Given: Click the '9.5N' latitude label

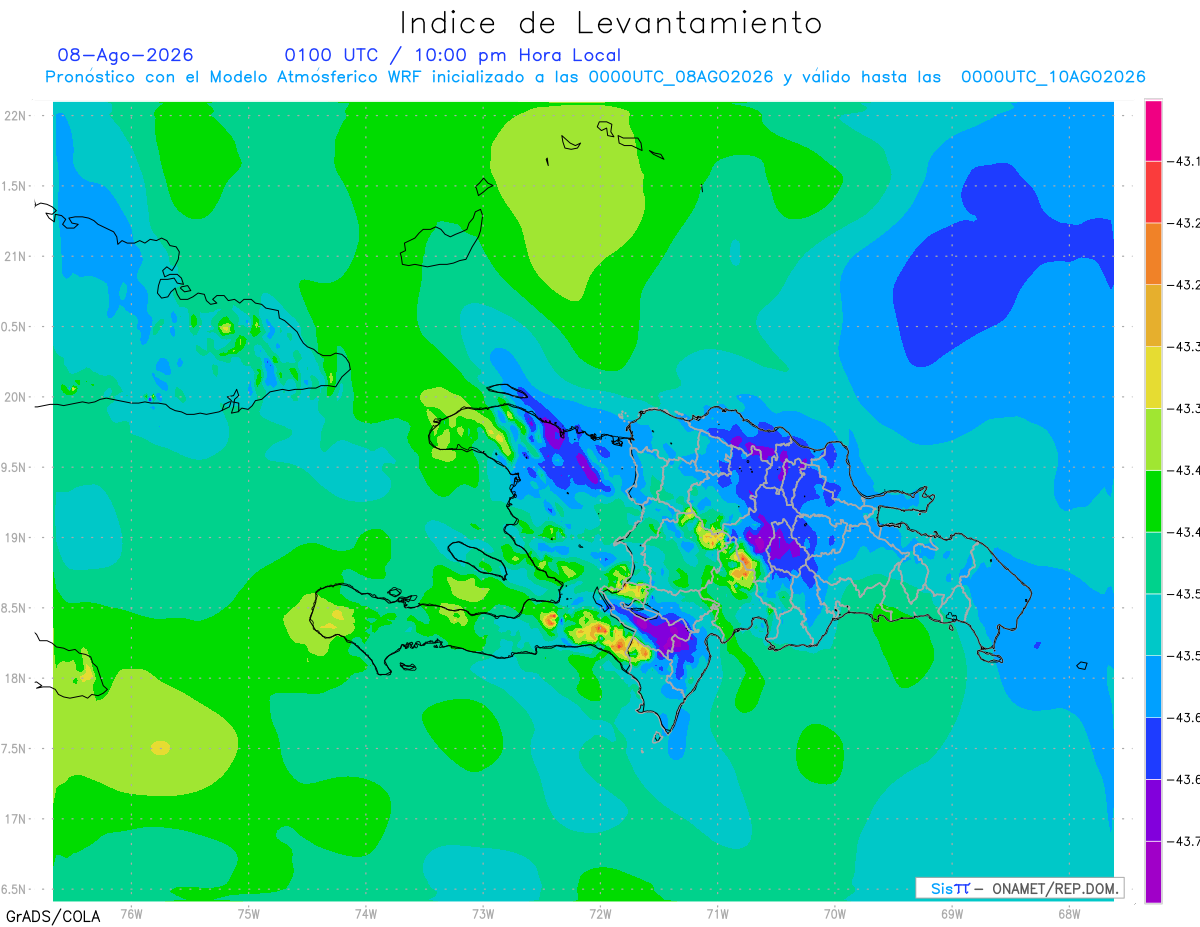Looking at the screenshot, I should point(14,468).
